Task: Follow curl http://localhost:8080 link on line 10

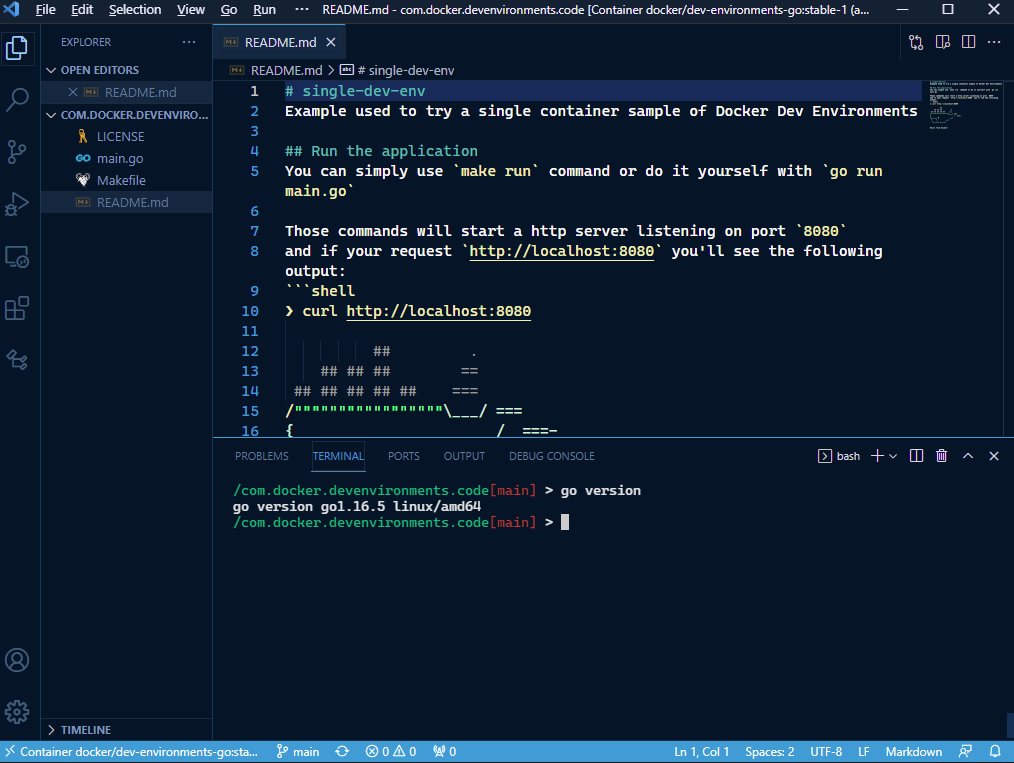Action: click(x=438, y=311)
